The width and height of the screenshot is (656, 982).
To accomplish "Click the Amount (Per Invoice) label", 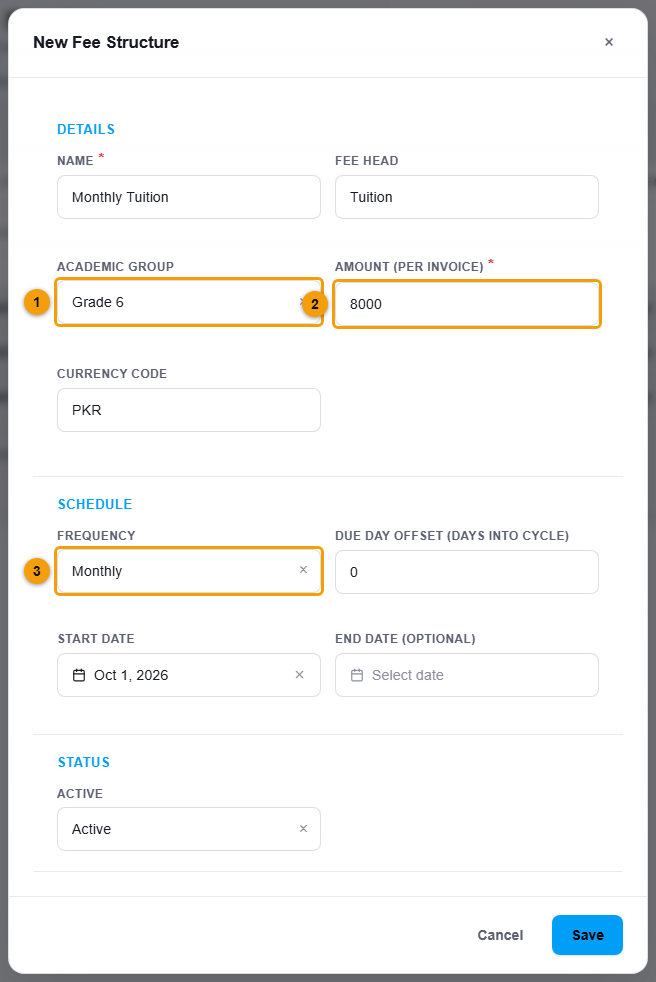I will pos(409,267).
